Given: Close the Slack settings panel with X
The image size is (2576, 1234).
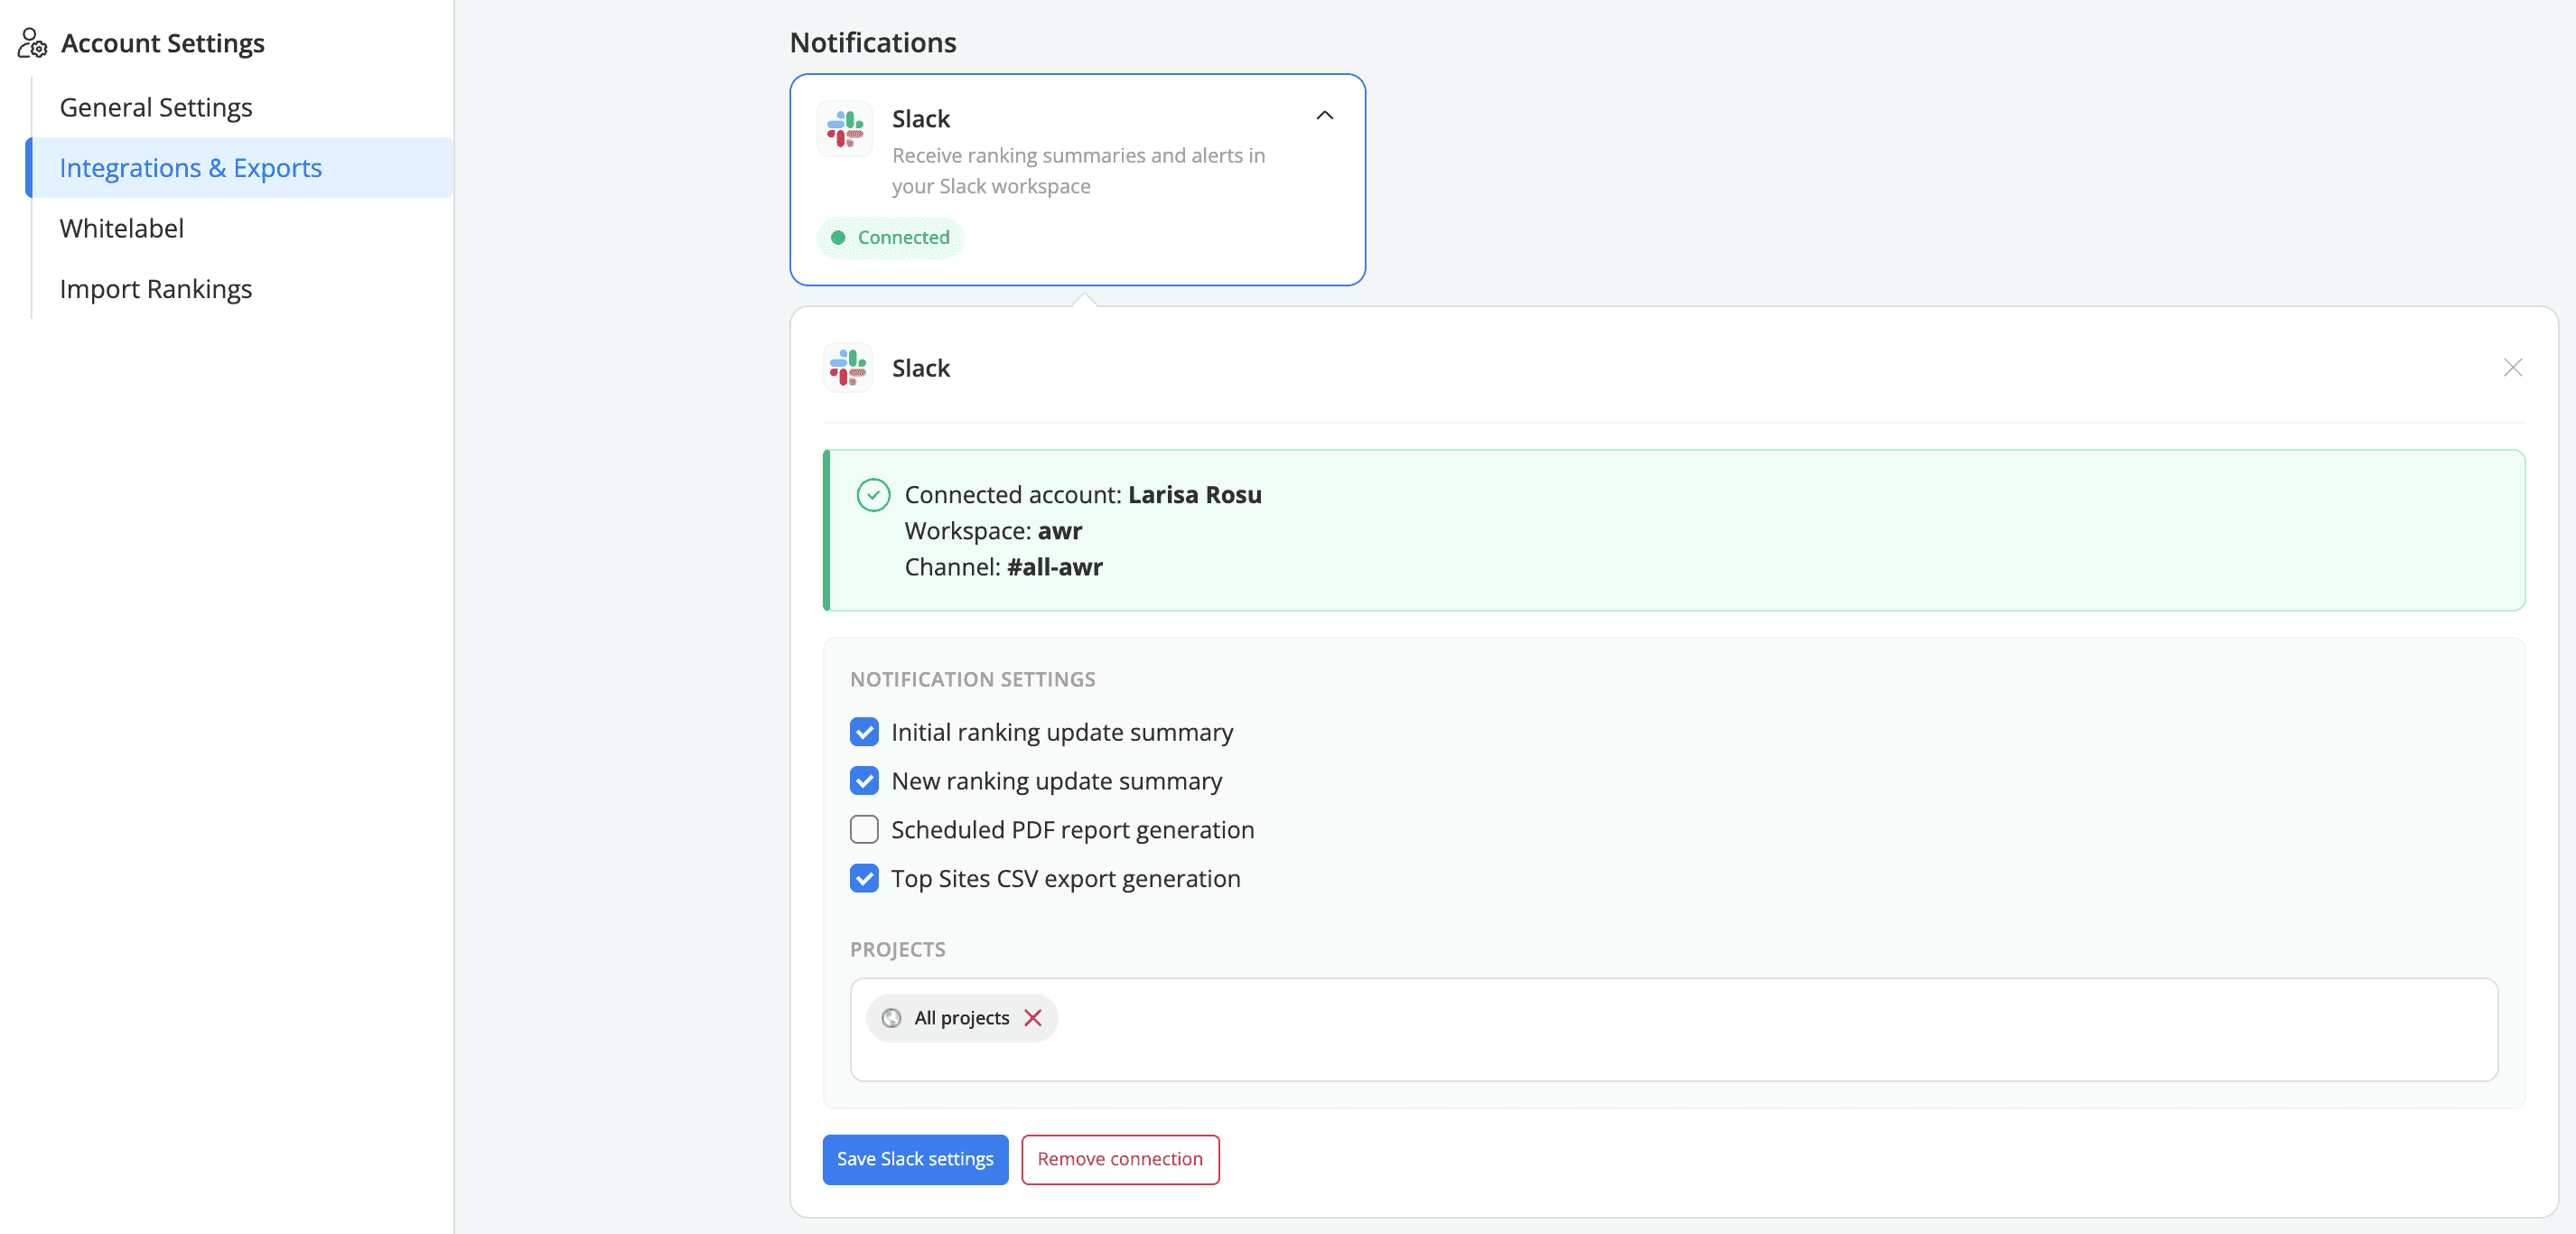Looking at the screenshot, I should point(2512,368).
